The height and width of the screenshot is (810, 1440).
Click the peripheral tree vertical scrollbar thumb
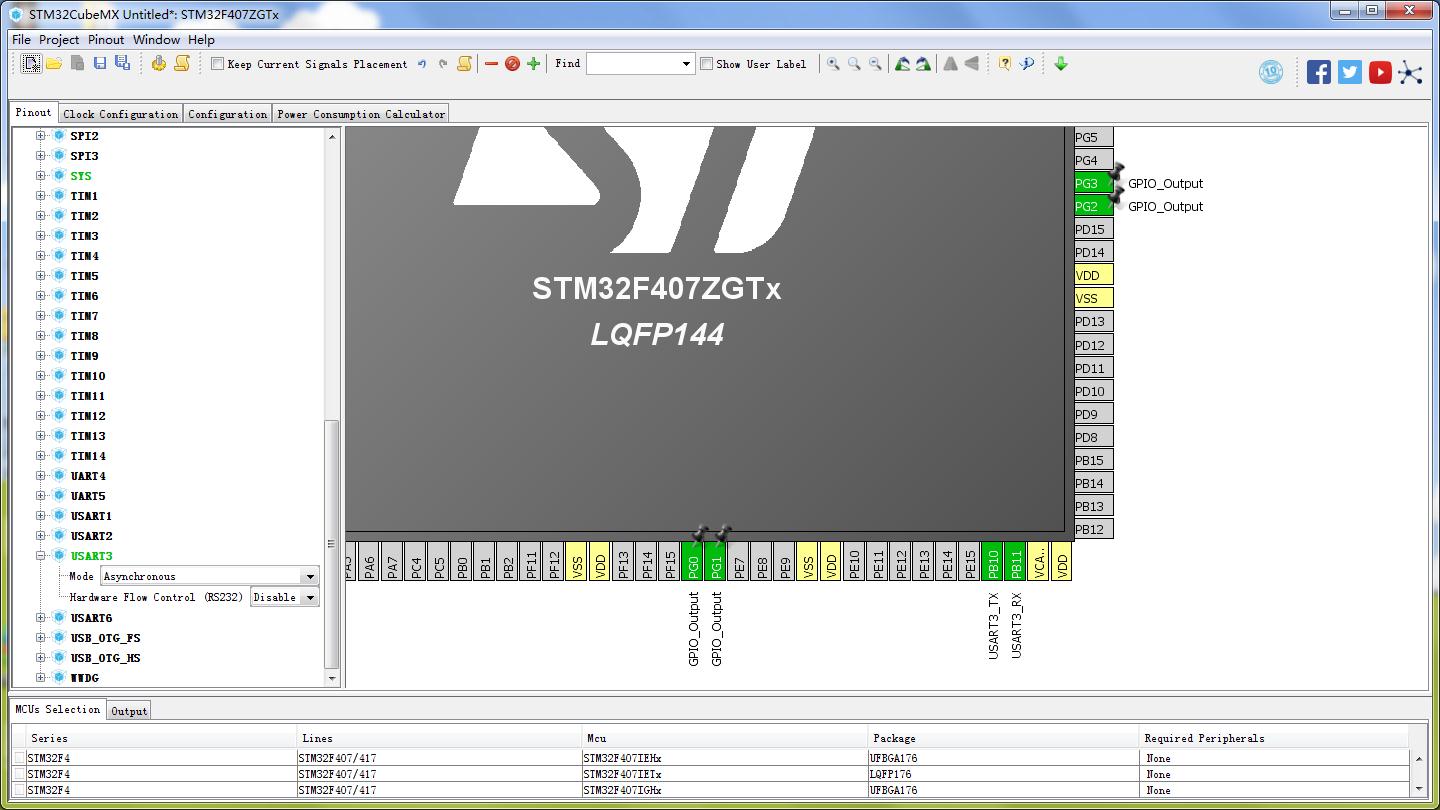[x=333, y=545]
